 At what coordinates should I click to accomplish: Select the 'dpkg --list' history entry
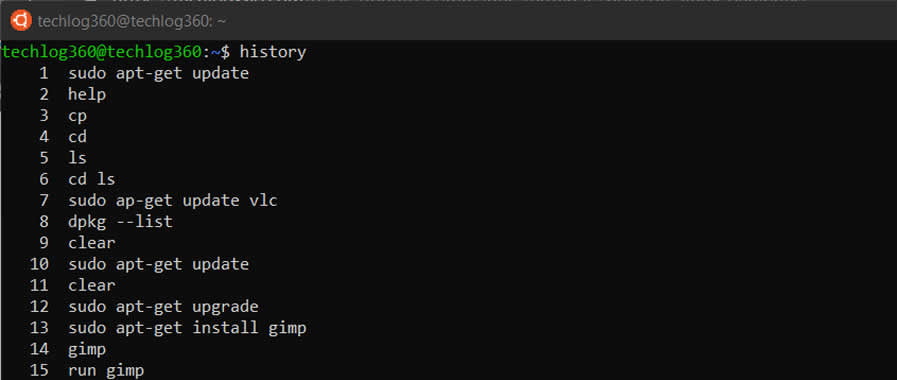pos(120,222)
